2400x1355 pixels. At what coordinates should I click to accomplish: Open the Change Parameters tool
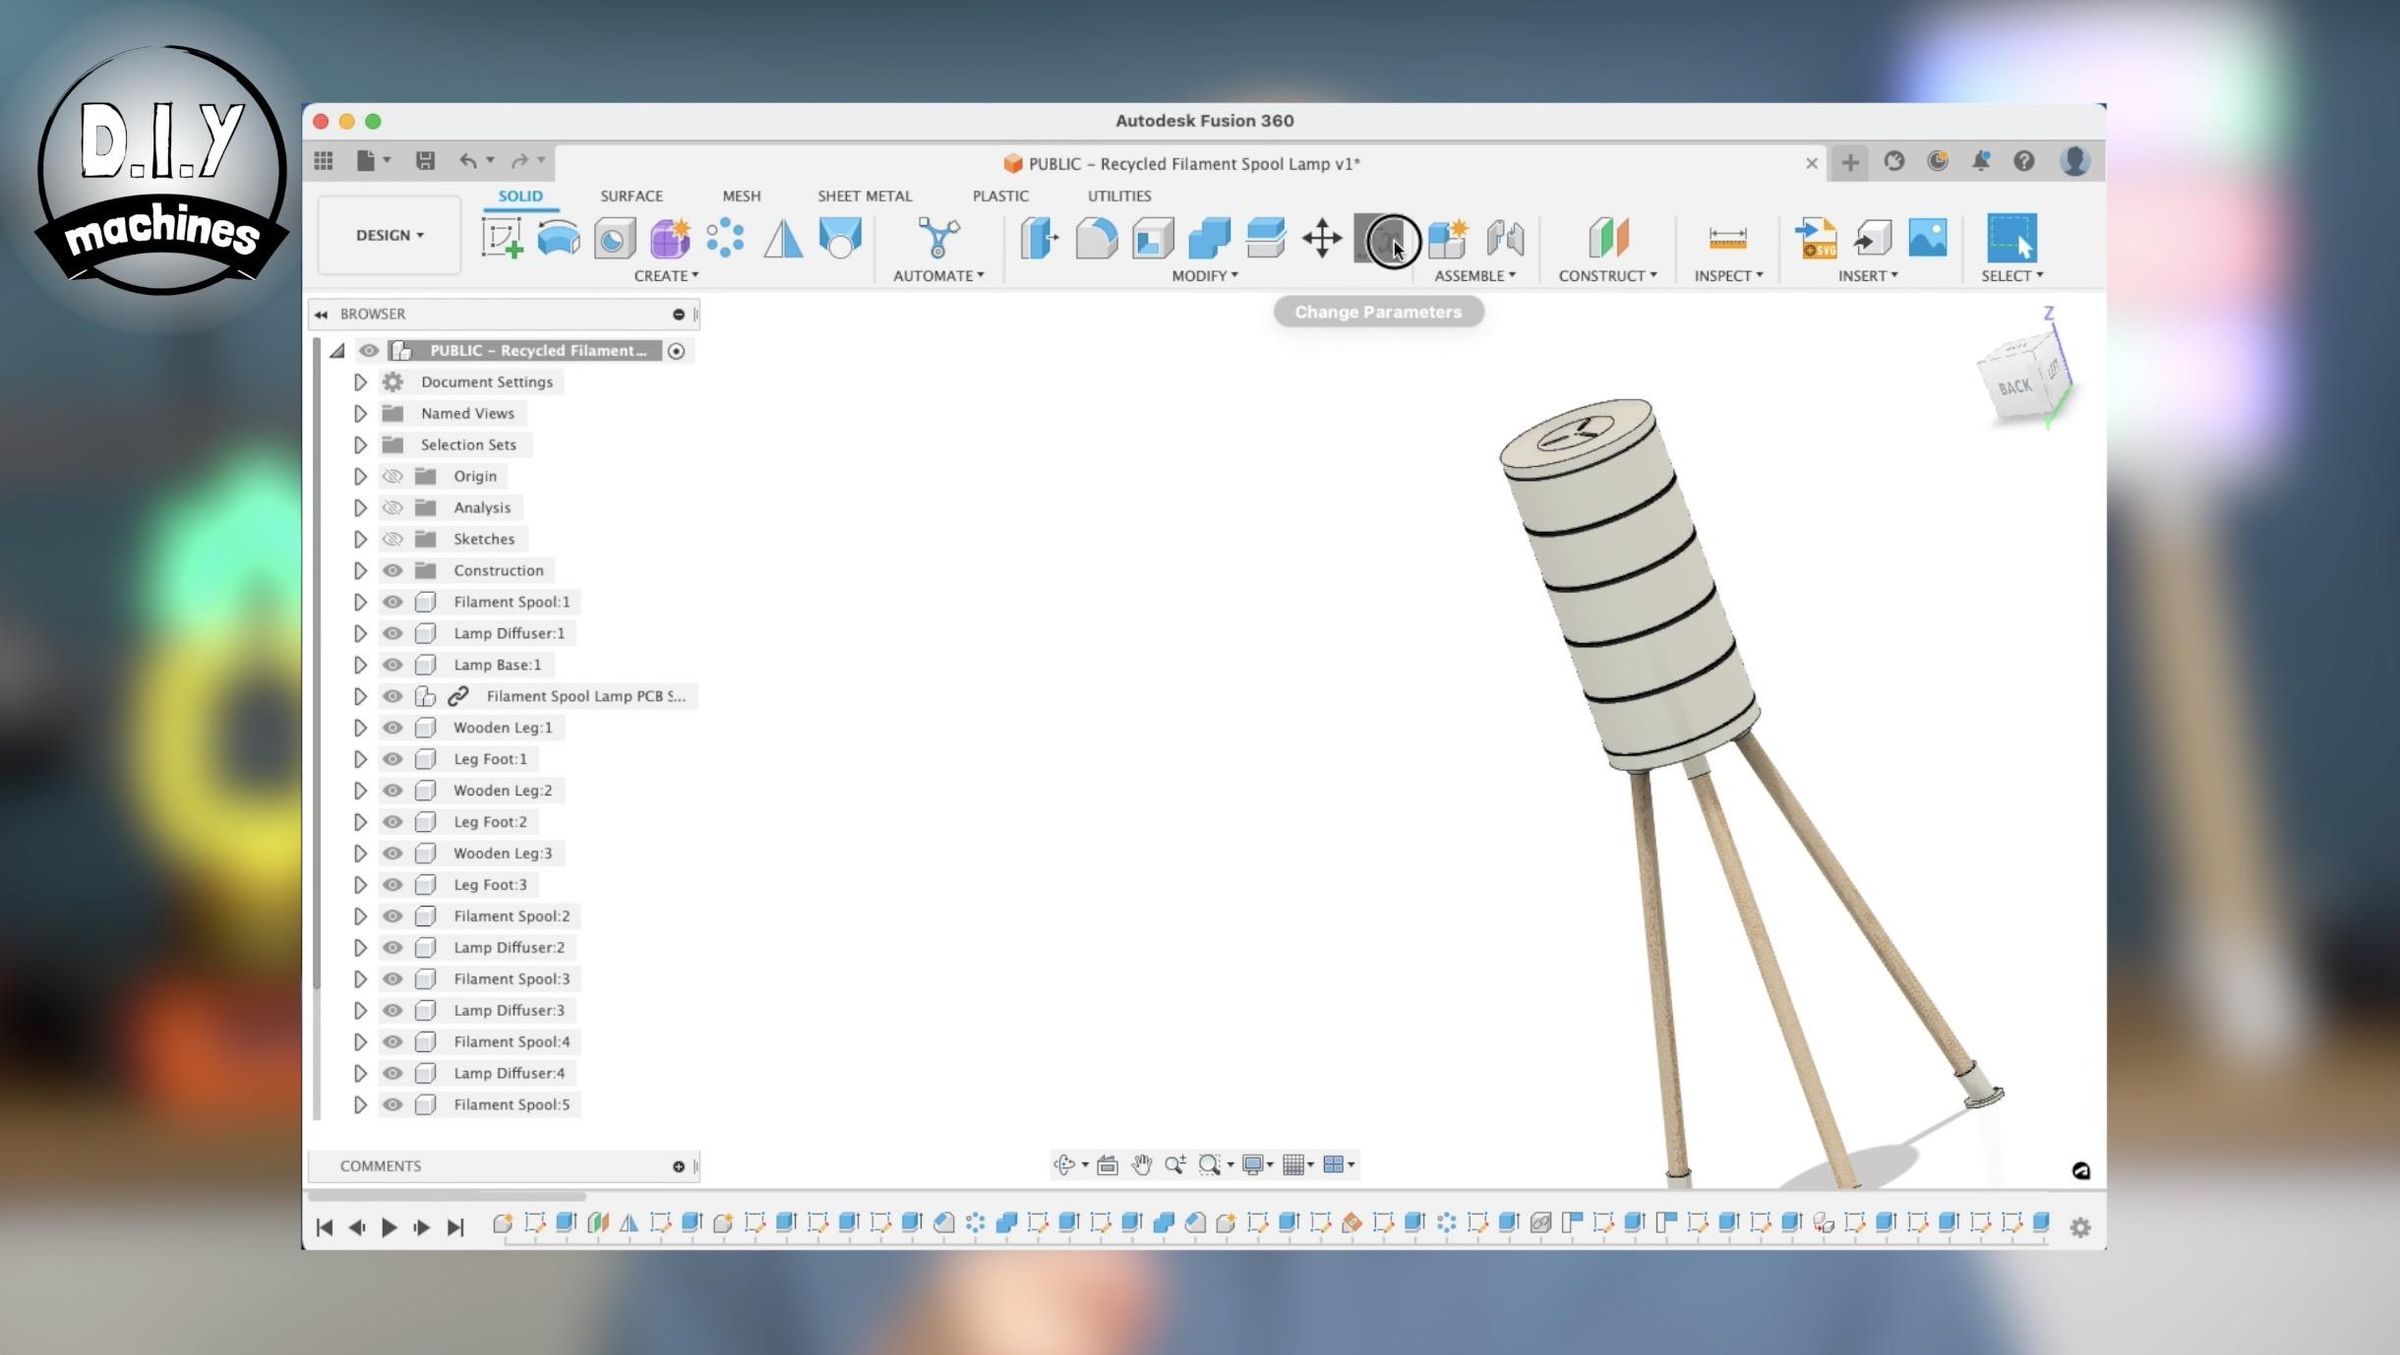[x=1390, y=240]
